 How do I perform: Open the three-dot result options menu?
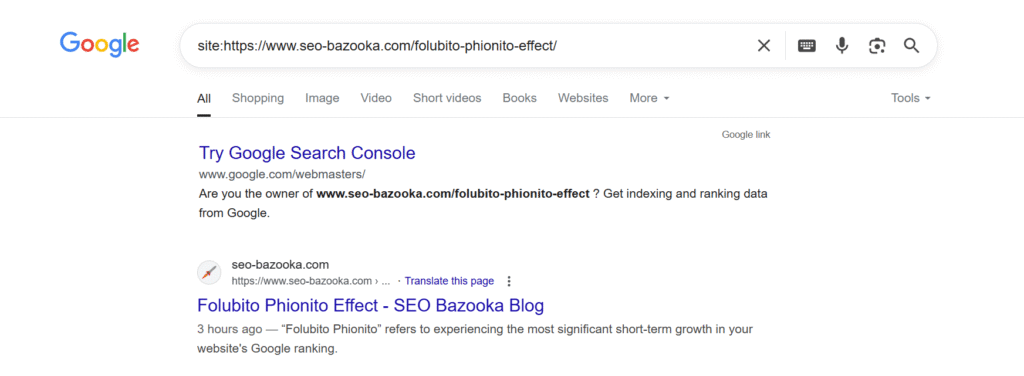(x=509, y=281)
